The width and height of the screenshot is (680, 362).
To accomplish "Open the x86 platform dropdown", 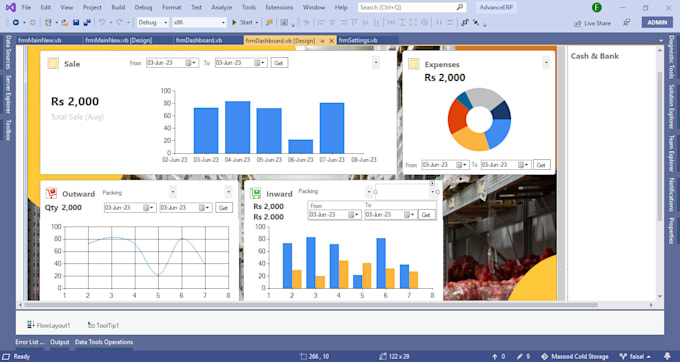I will 199,23.
